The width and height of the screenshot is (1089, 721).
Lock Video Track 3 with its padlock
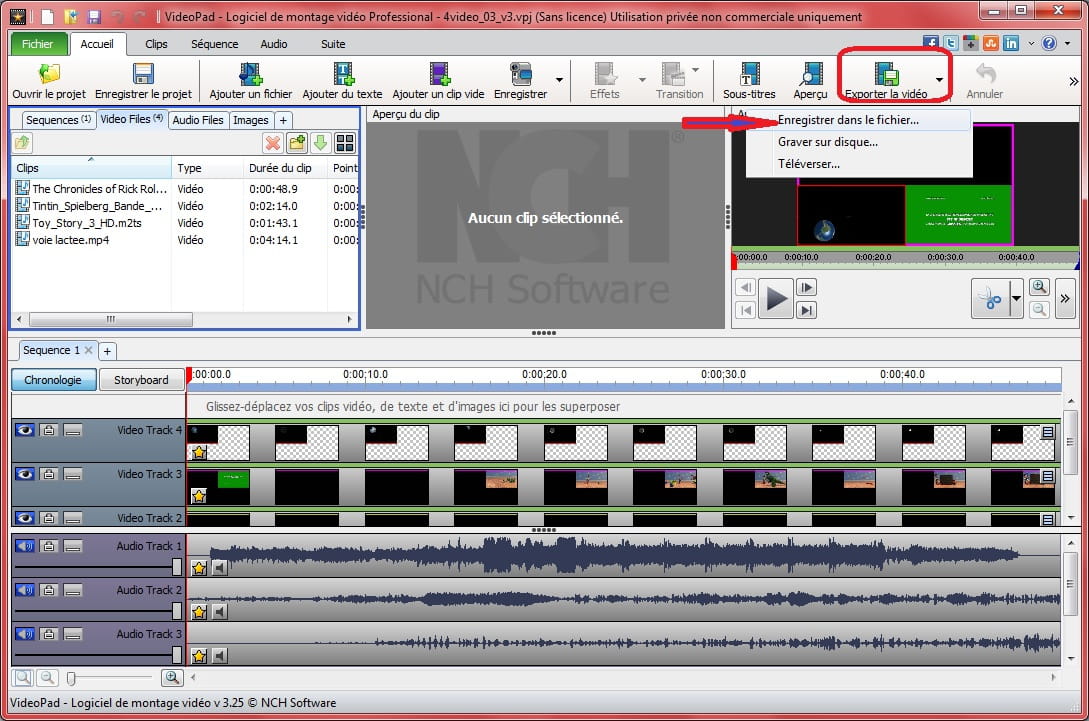(49, 474)
